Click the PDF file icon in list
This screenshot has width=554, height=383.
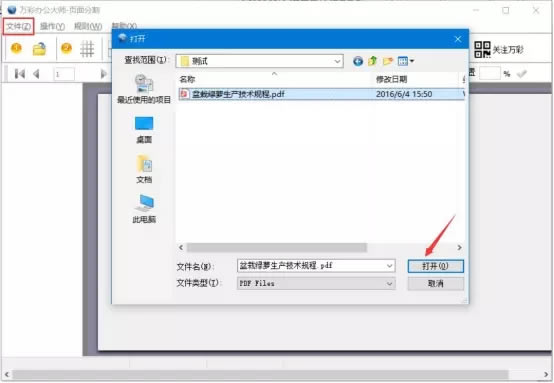point(184,94)
